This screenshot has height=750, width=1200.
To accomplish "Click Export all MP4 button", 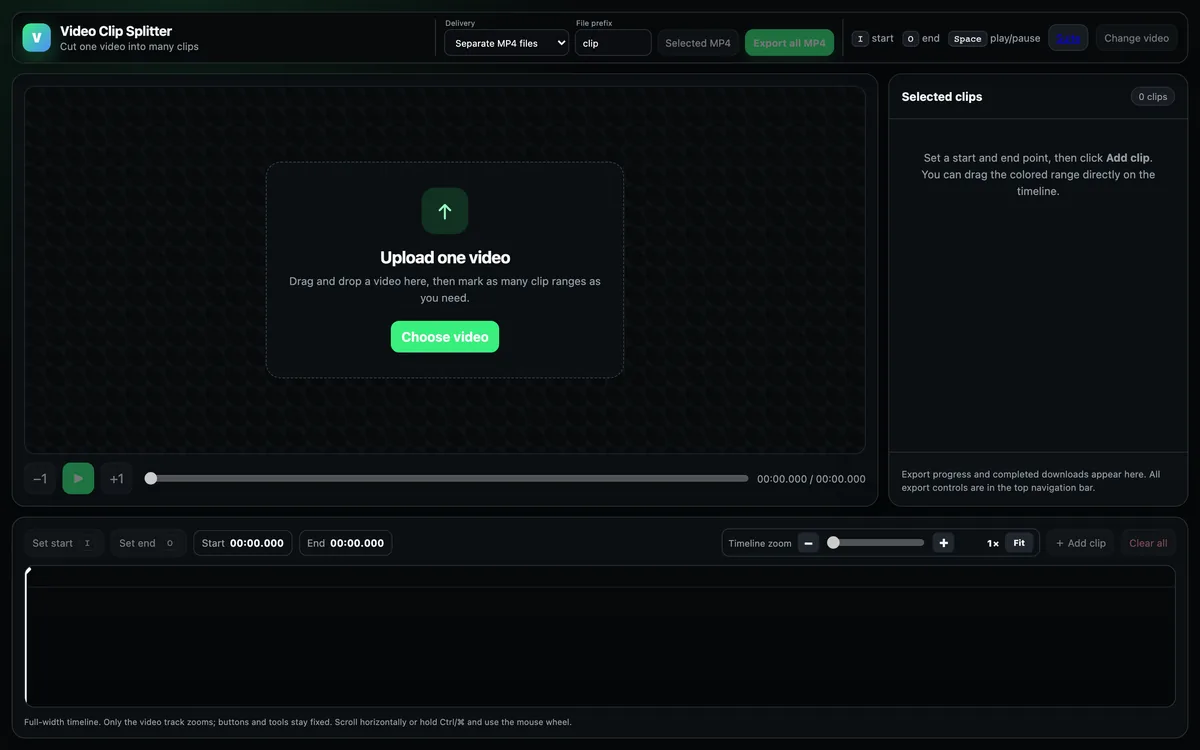I will pos(790,43).
